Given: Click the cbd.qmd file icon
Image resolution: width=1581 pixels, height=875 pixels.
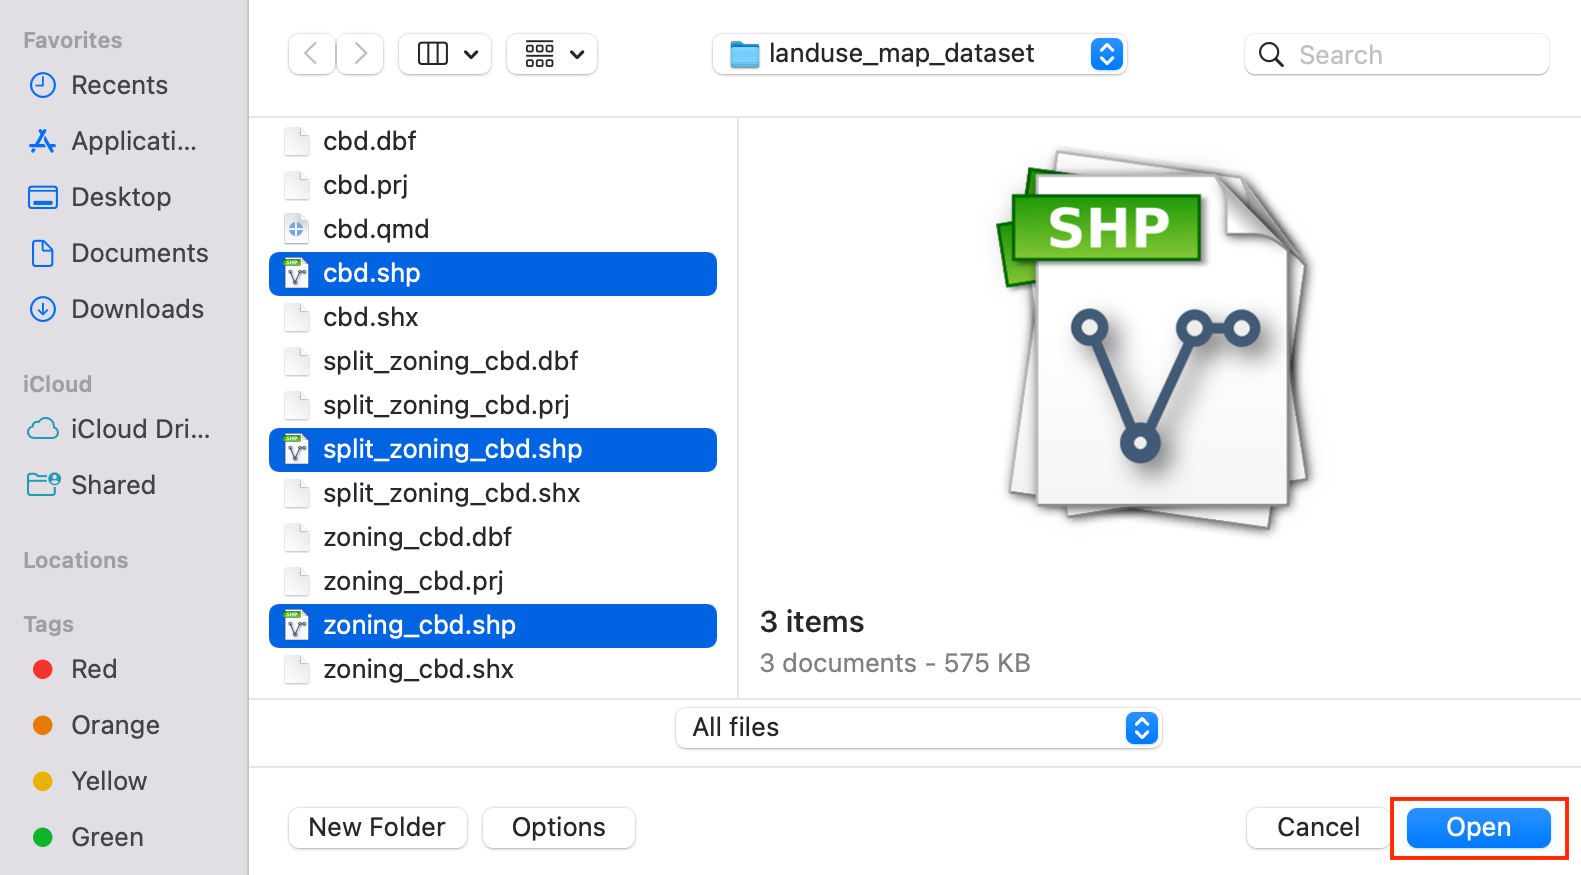Looking at the screenshot, I should [x=296, y=230].
